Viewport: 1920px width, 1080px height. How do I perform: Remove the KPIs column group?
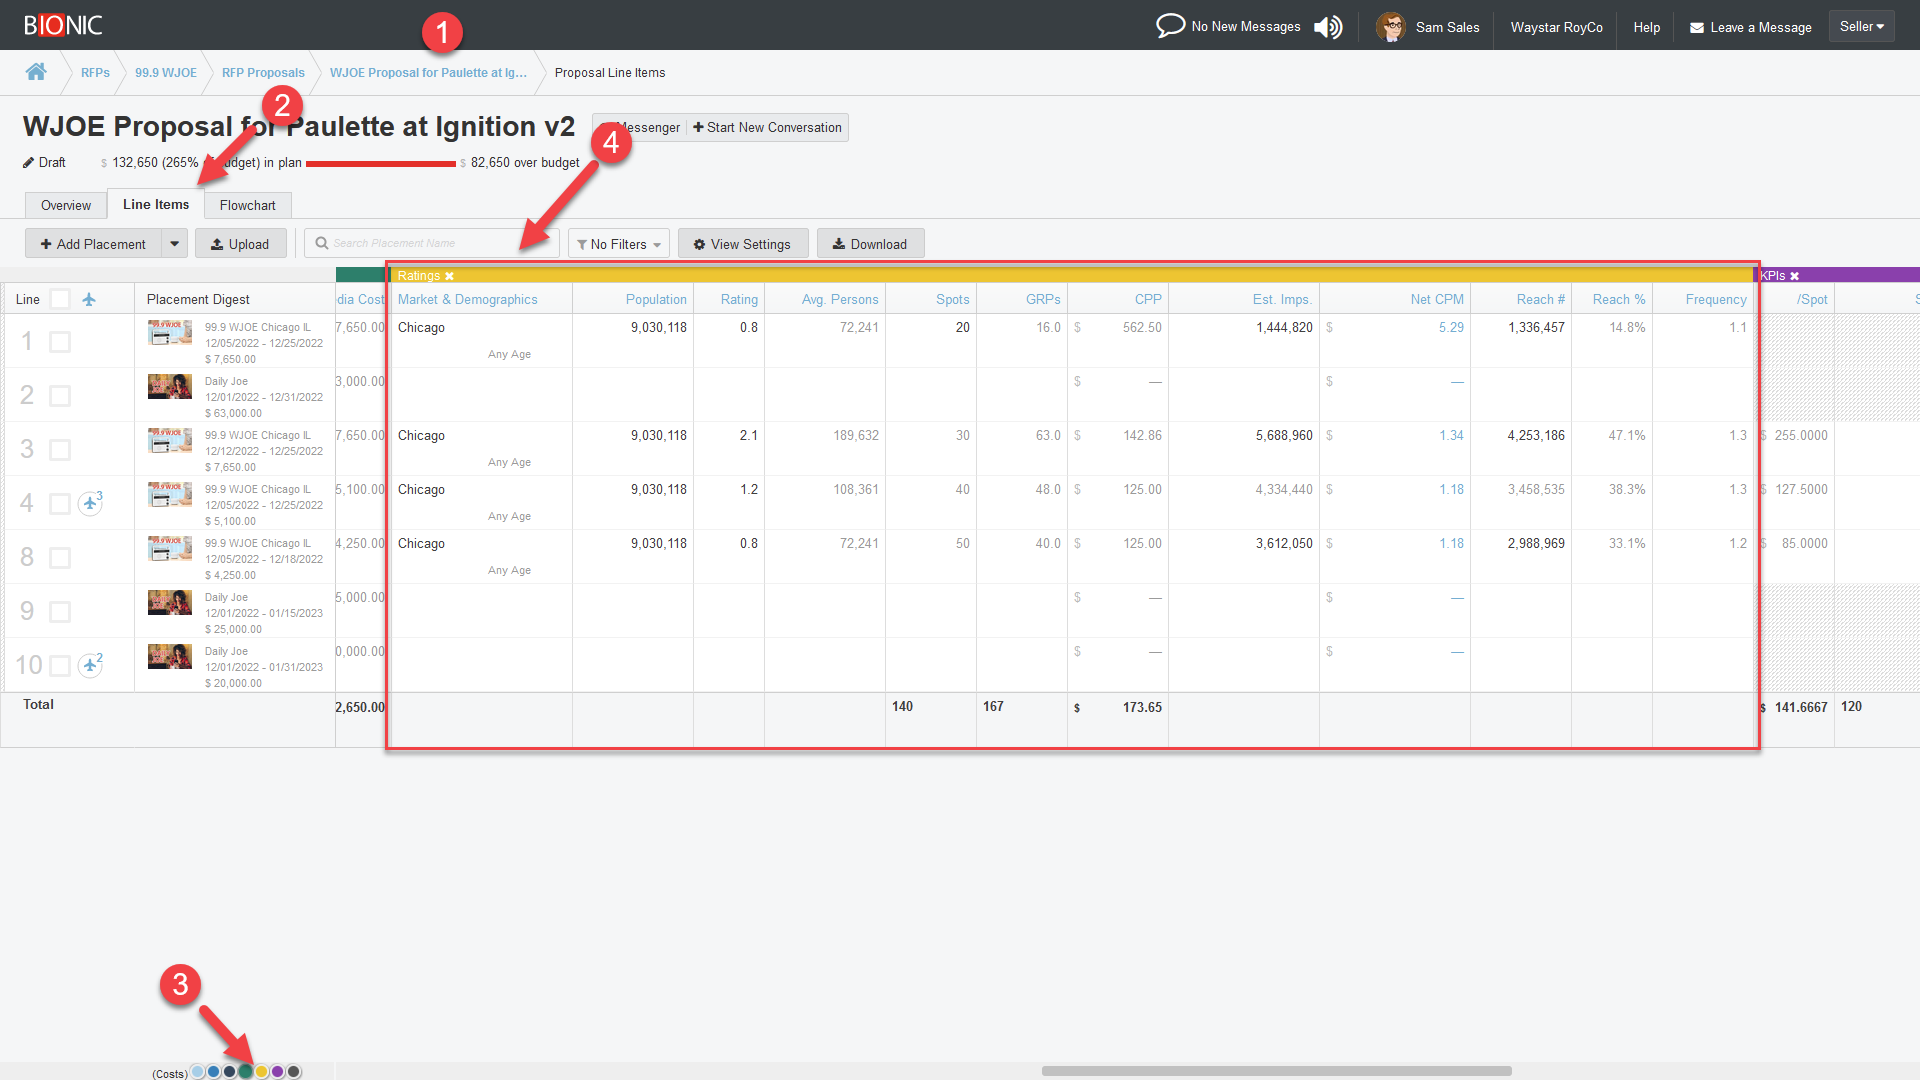pyautogui.click(x=1795, y=276)
